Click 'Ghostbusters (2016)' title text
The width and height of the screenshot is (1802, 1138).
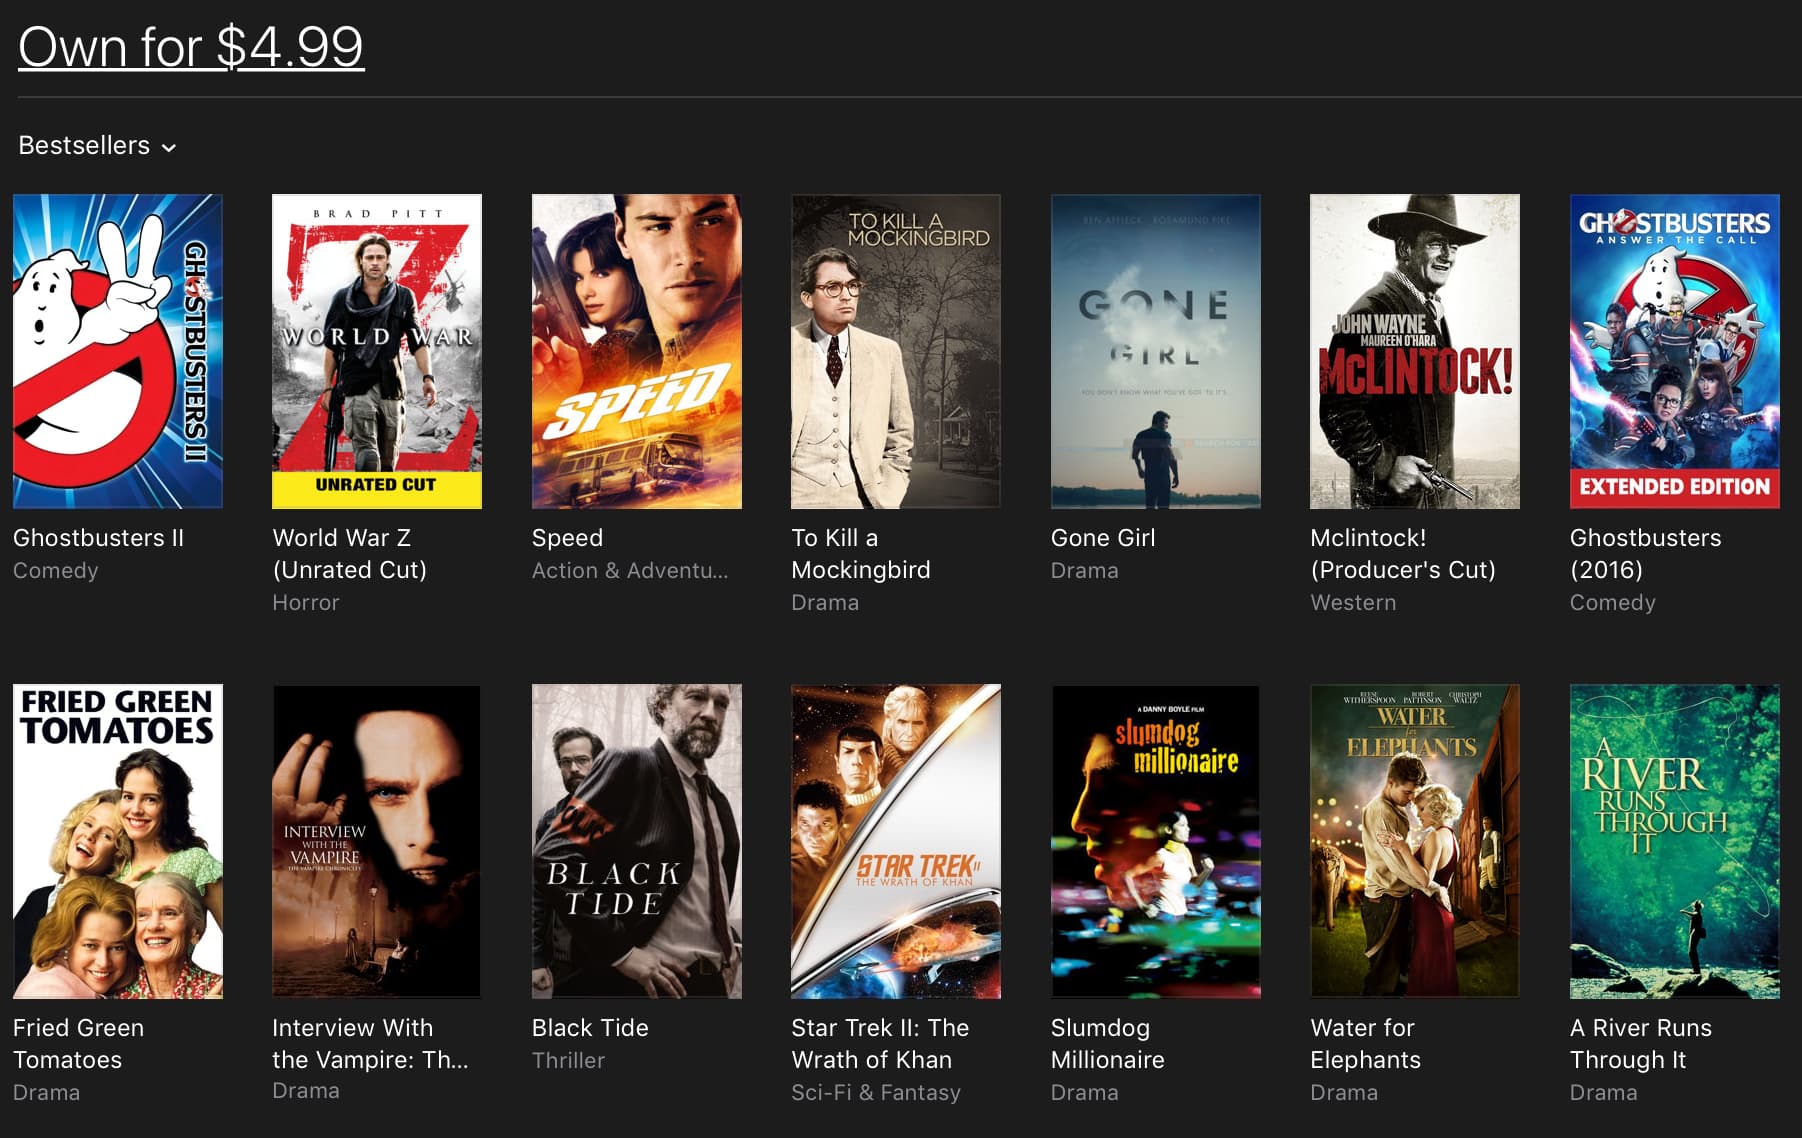(1646, 554)
